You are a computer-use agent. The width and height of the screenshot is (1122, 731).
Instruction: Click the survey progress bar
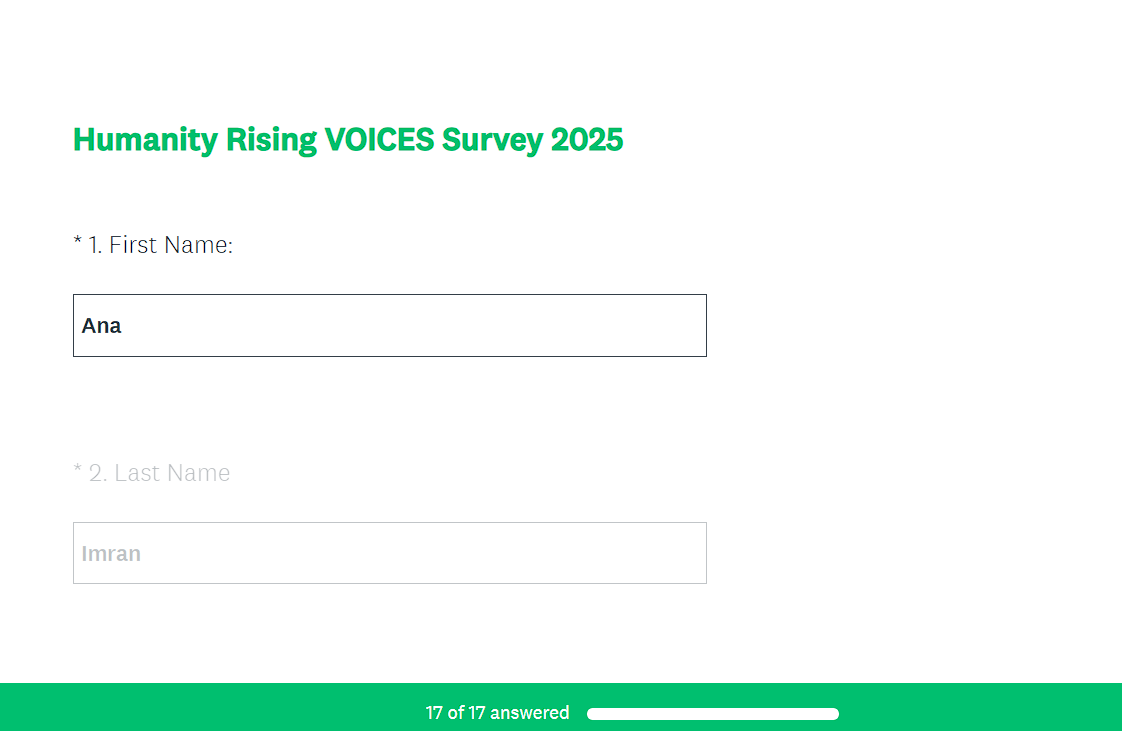(712, 714)
